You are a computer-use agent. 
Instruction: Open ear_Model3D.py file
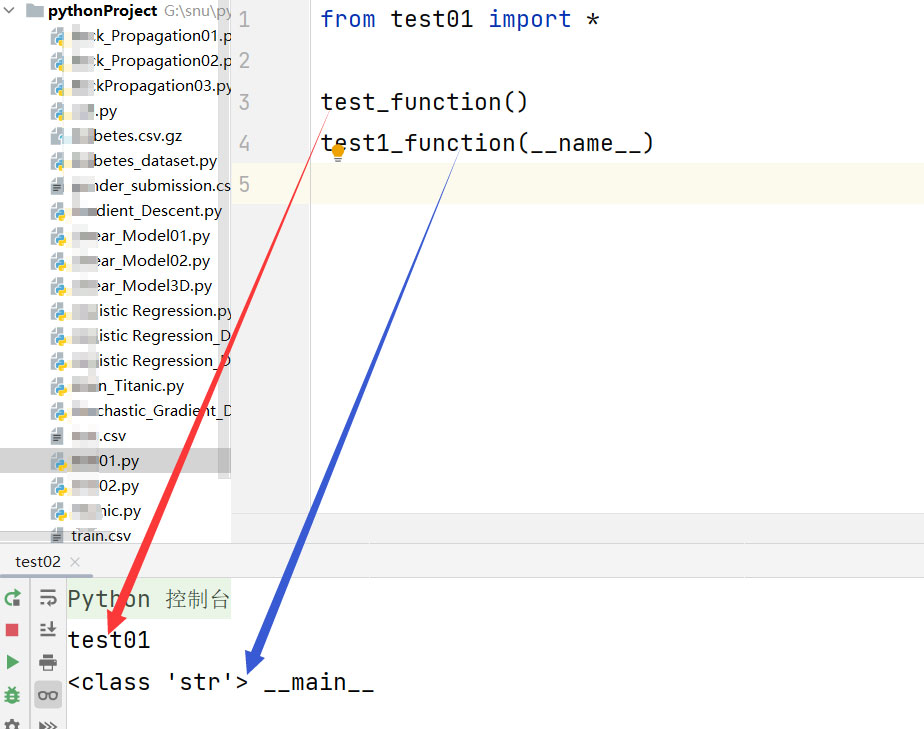(132, 286)
